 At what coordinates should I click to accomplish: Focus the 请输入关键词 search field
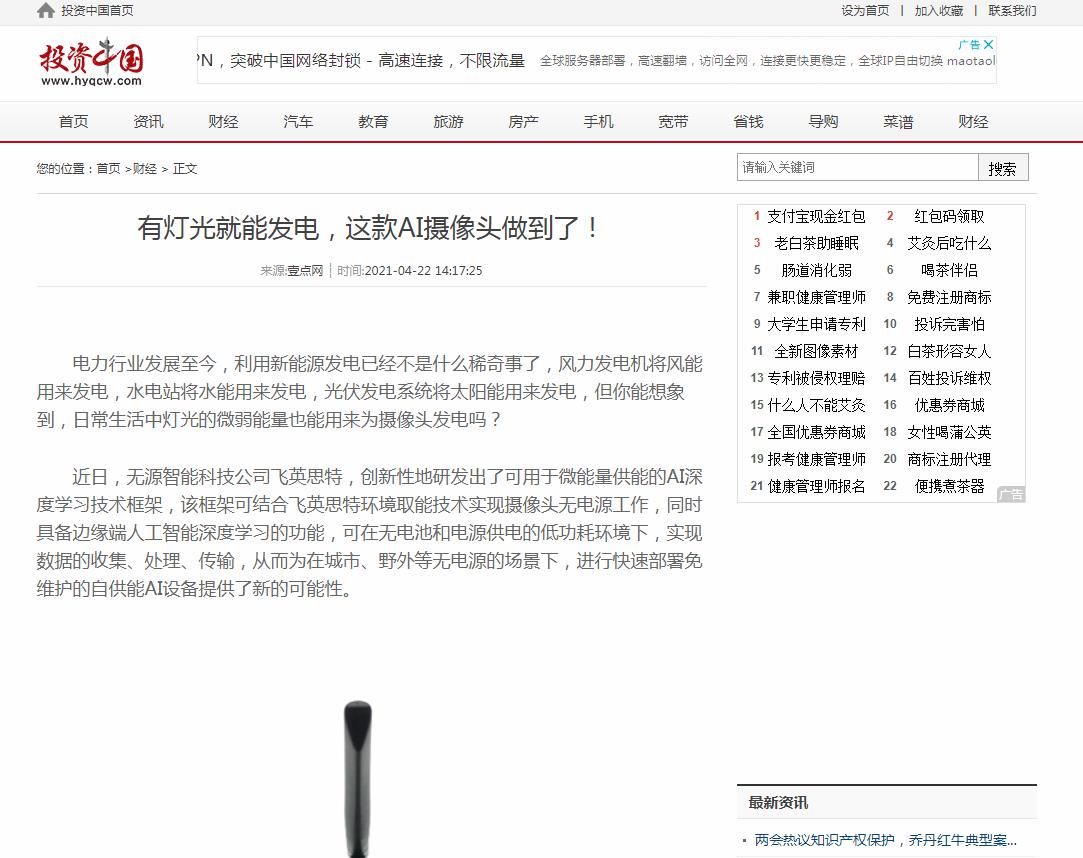(x=858, y=167)
